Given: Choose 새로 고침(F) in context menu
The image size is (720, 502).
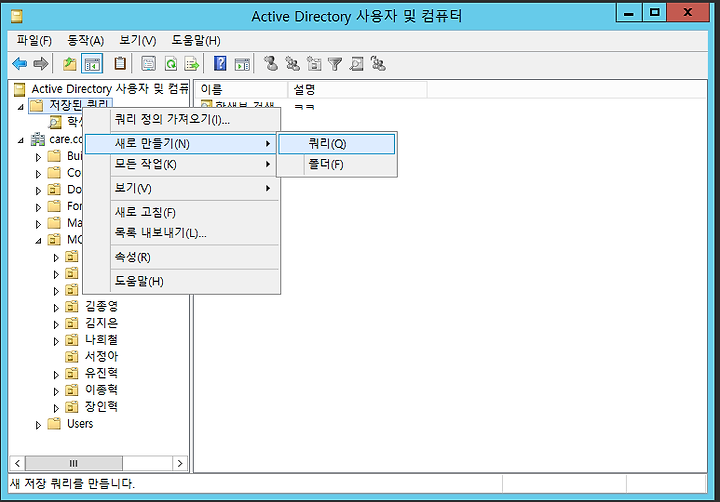Looking at the screenshot, I should point(182,213).
